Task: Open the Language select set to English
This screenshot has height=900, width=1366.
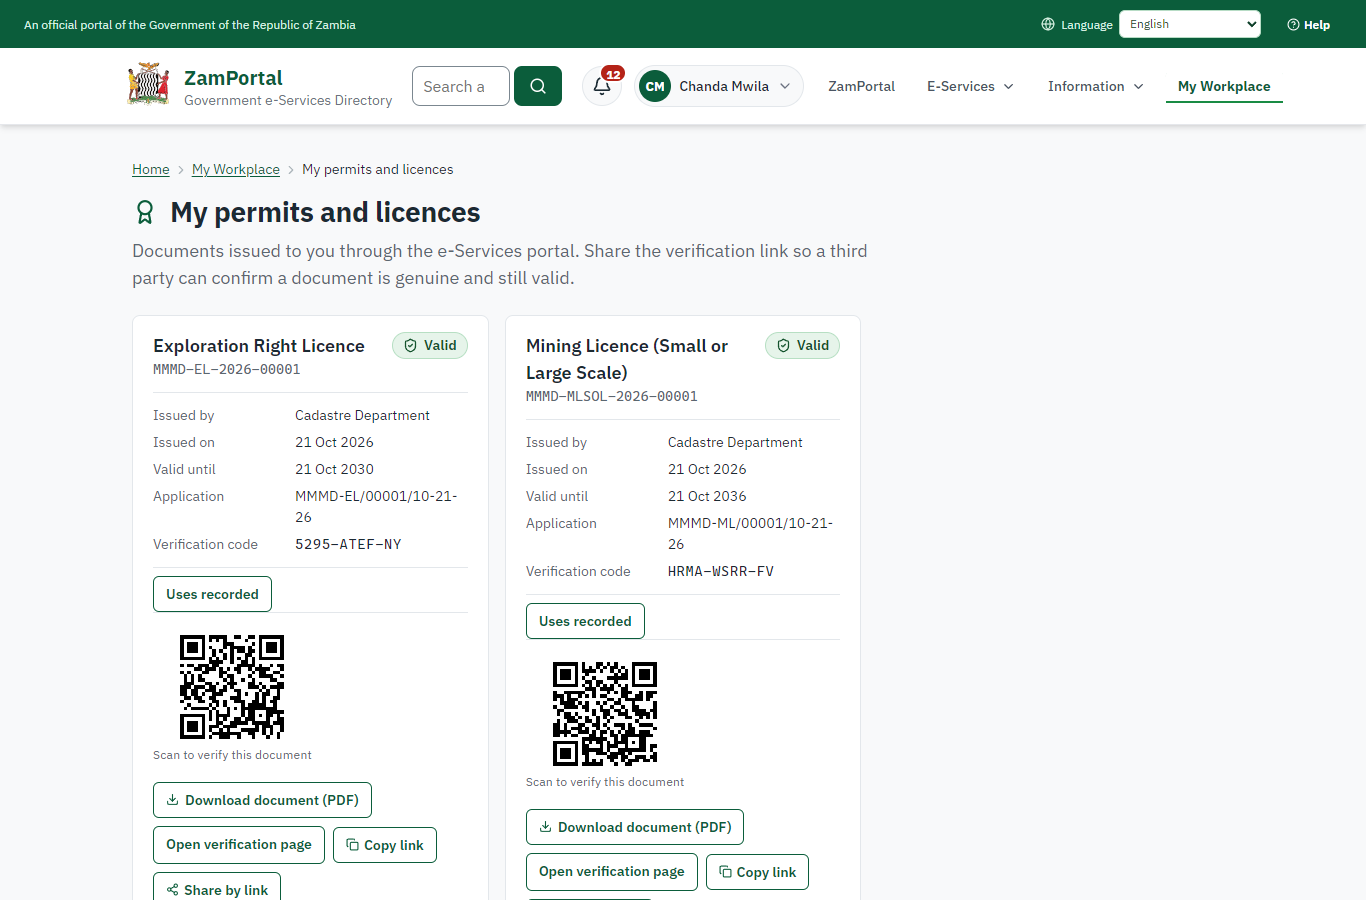Action: pos(1190,24)
